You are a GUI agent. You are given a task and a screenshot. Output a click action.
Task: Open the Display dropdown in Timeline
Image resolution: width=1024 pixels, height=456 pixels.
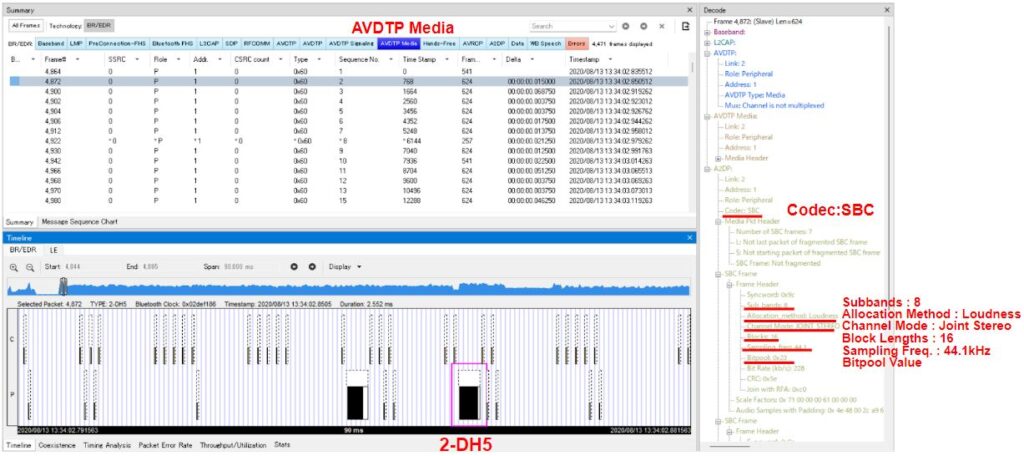(345, 267)
